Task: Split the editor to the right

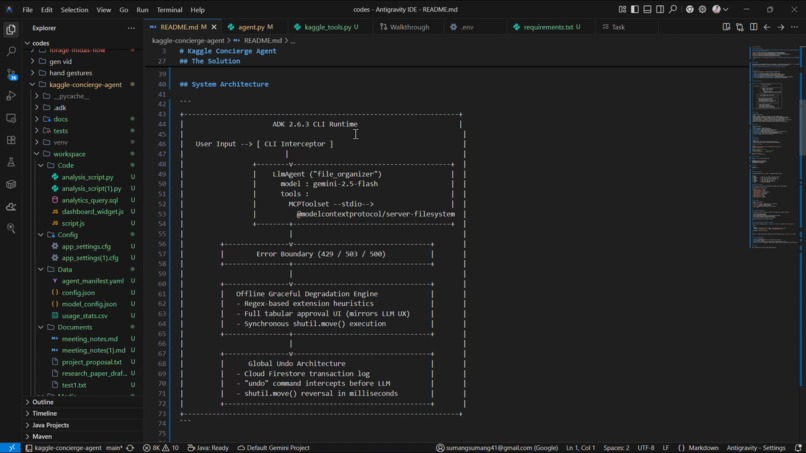Action: pyautogui.click(x=753, y=27)
